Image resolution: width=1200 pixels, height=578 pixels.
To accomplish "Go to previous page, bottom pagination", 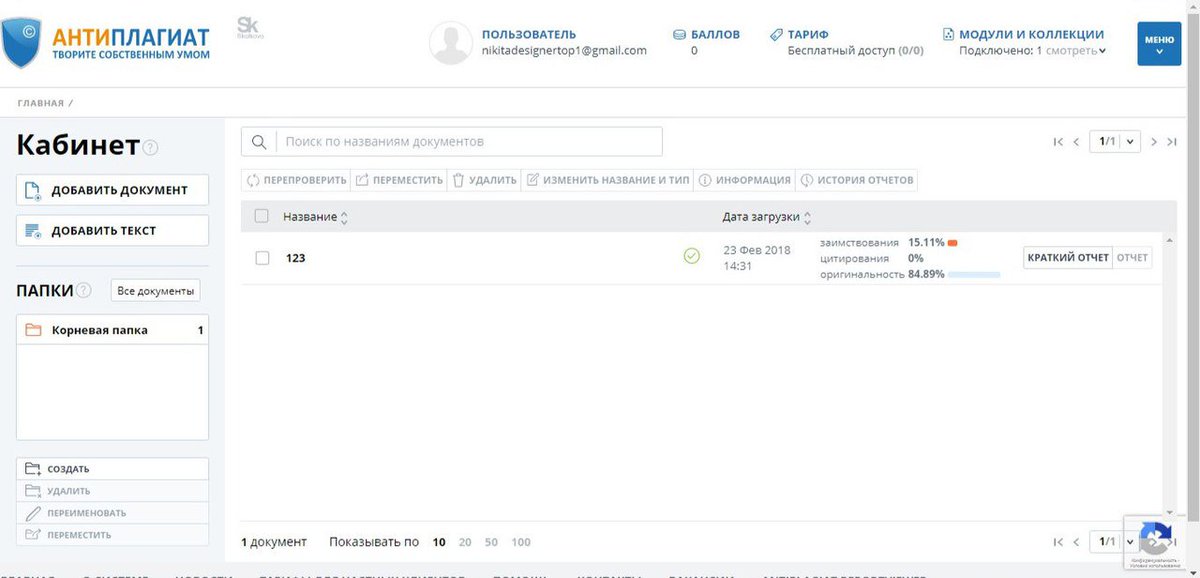I will click(x=1076, y=542).
